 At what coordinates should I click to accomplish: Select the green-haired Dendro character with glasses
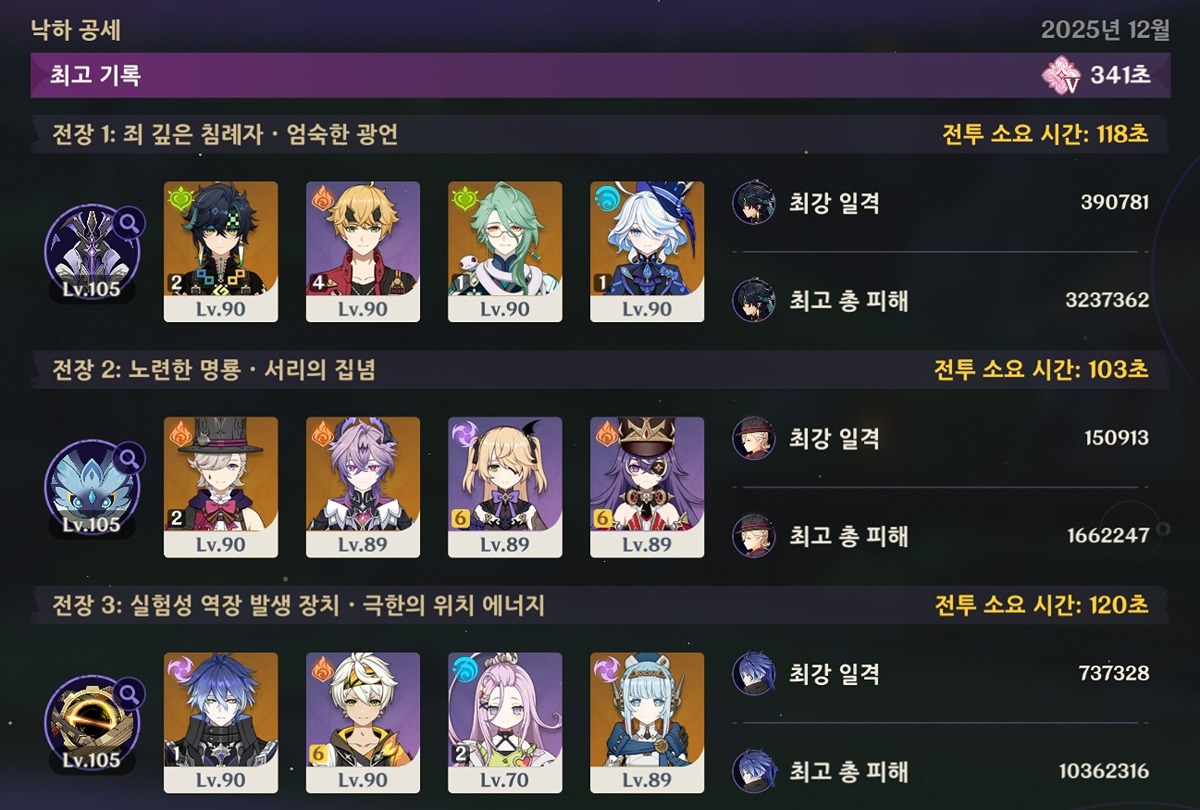(x=505, y=251)
